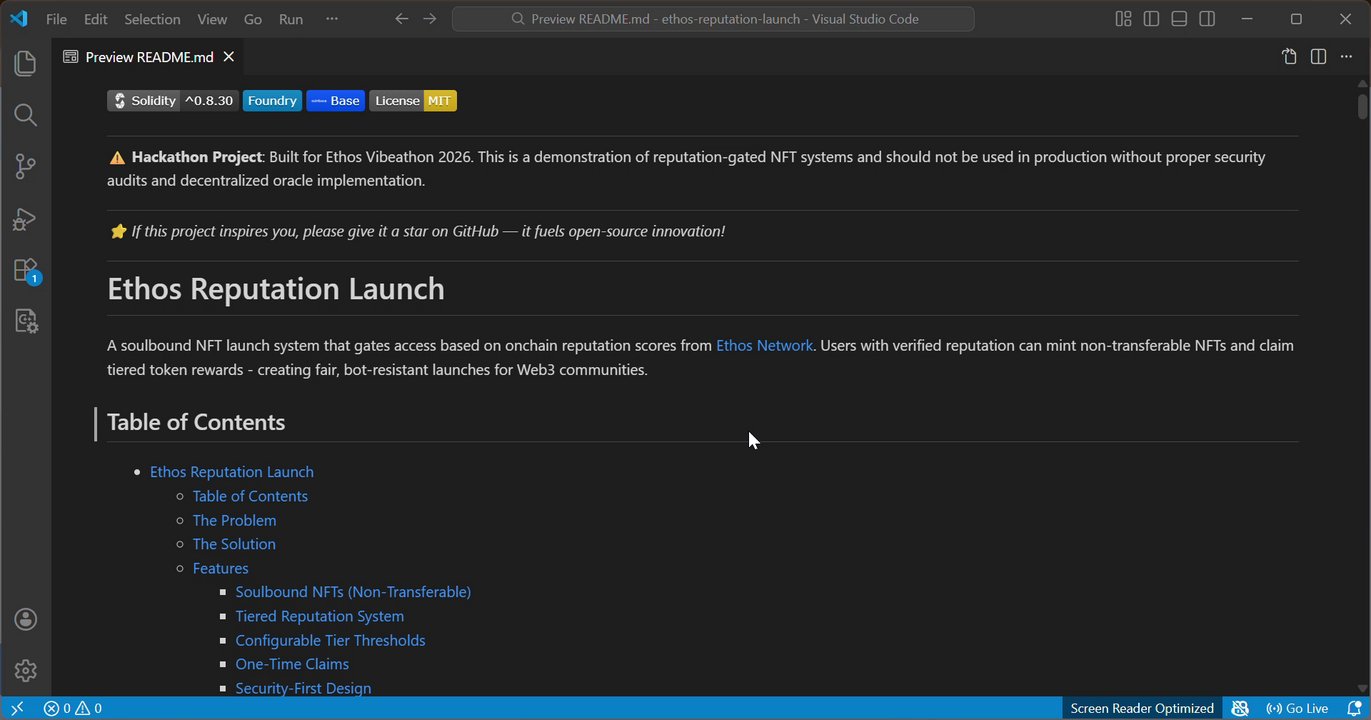The image size is (1371, 720).
Task: Click the preview's vertical scrollbar thumb
Action: pyautogui.click(x=1363, y=105)
